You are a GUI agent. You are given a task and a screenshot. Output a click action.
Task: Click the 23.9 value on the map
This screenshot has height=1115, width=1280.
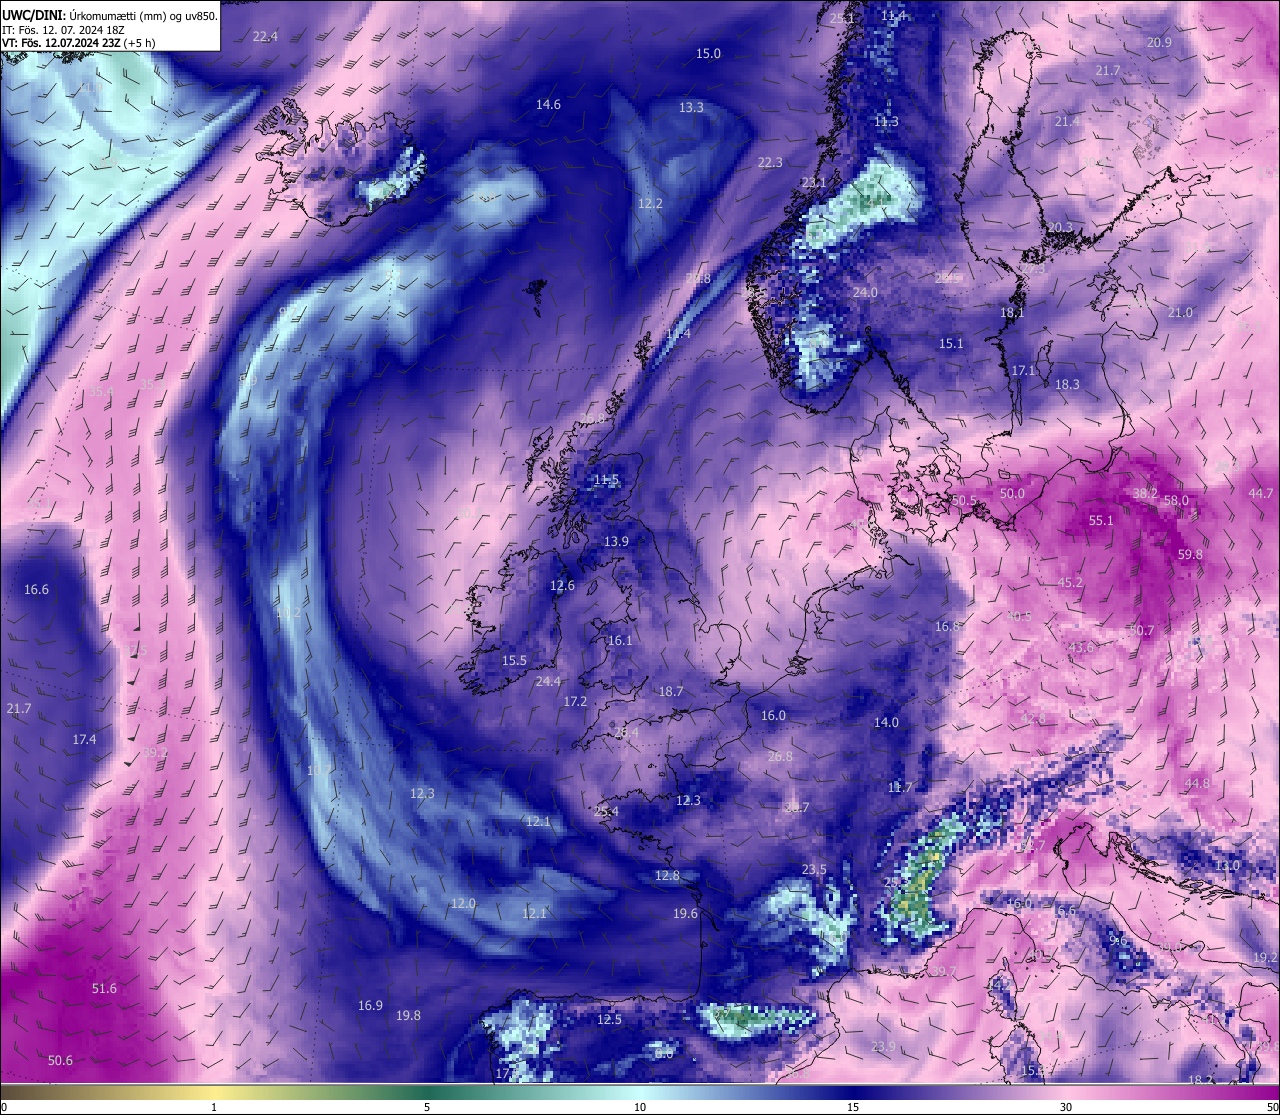883,1047
